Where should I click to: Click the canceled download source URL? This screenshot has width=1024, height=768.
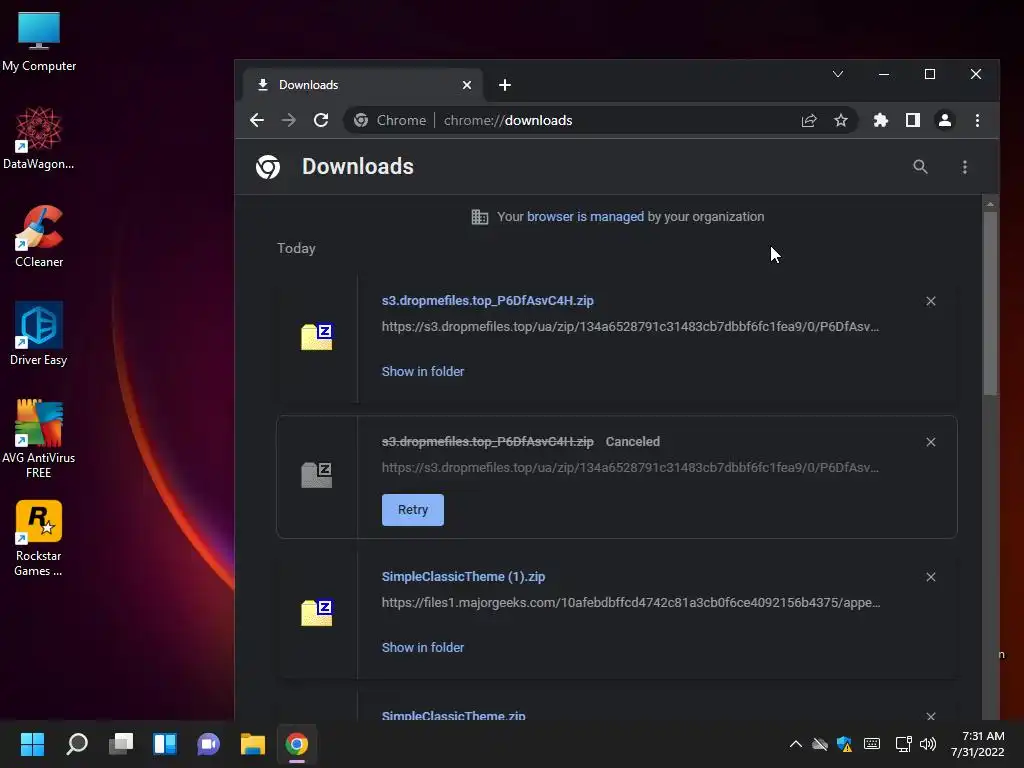pos(630,468)
